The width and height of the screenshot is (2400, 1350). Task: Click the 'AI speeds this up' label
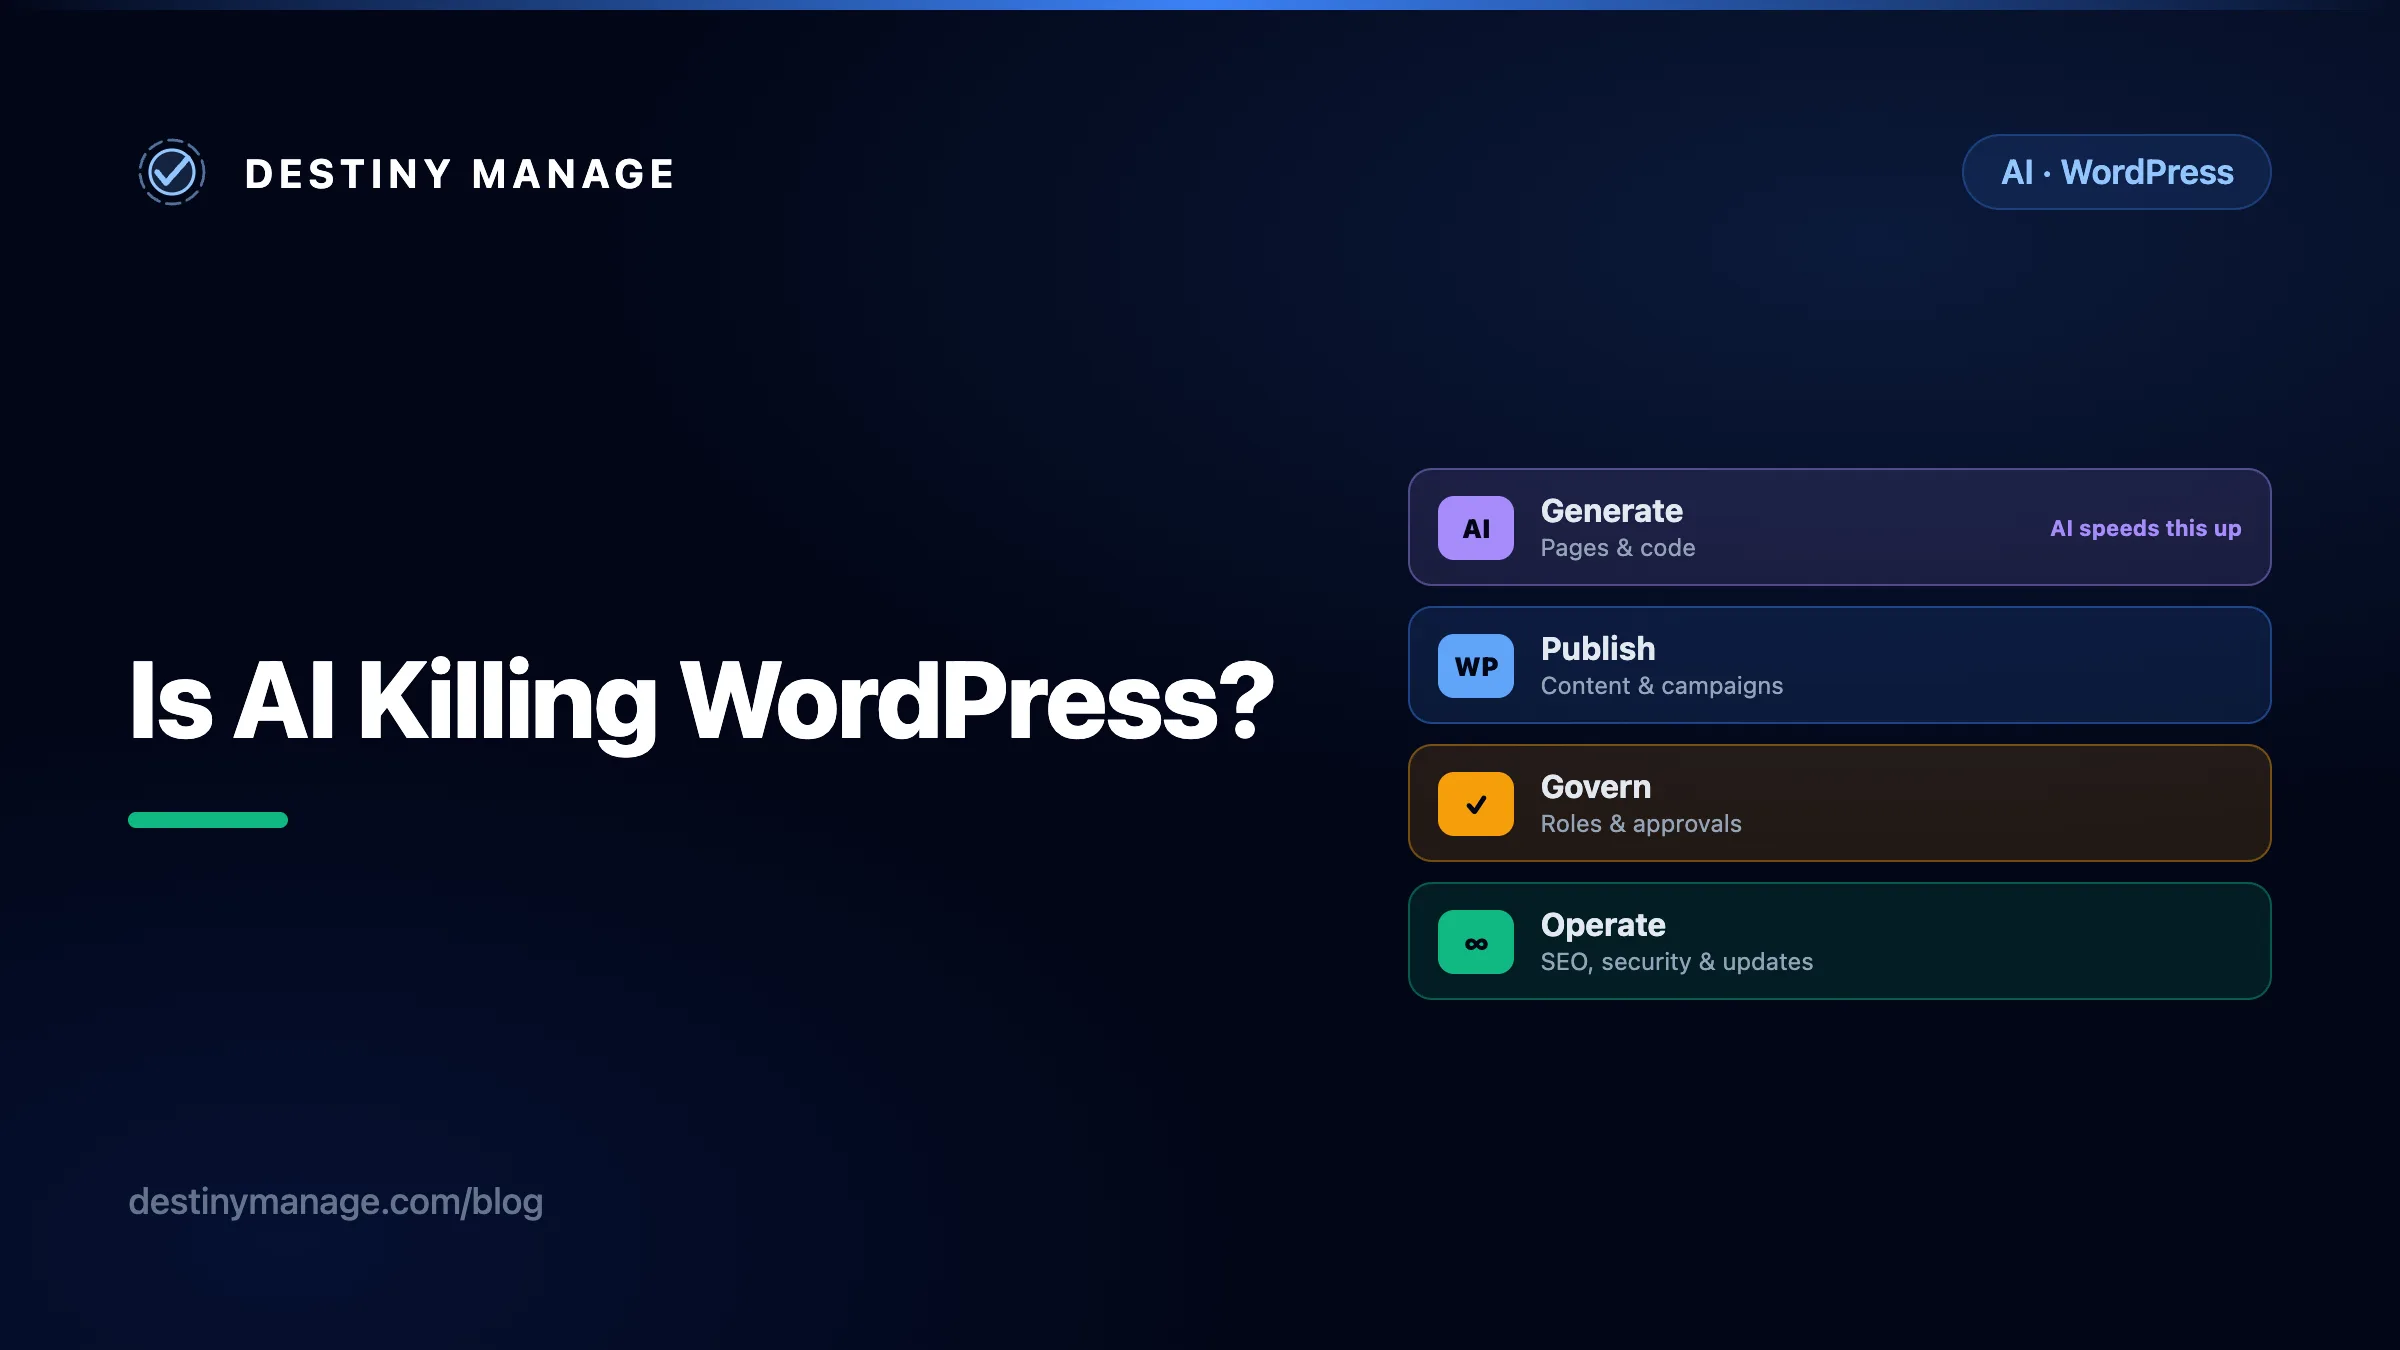pyautogui.click(x=2145, y=528)
